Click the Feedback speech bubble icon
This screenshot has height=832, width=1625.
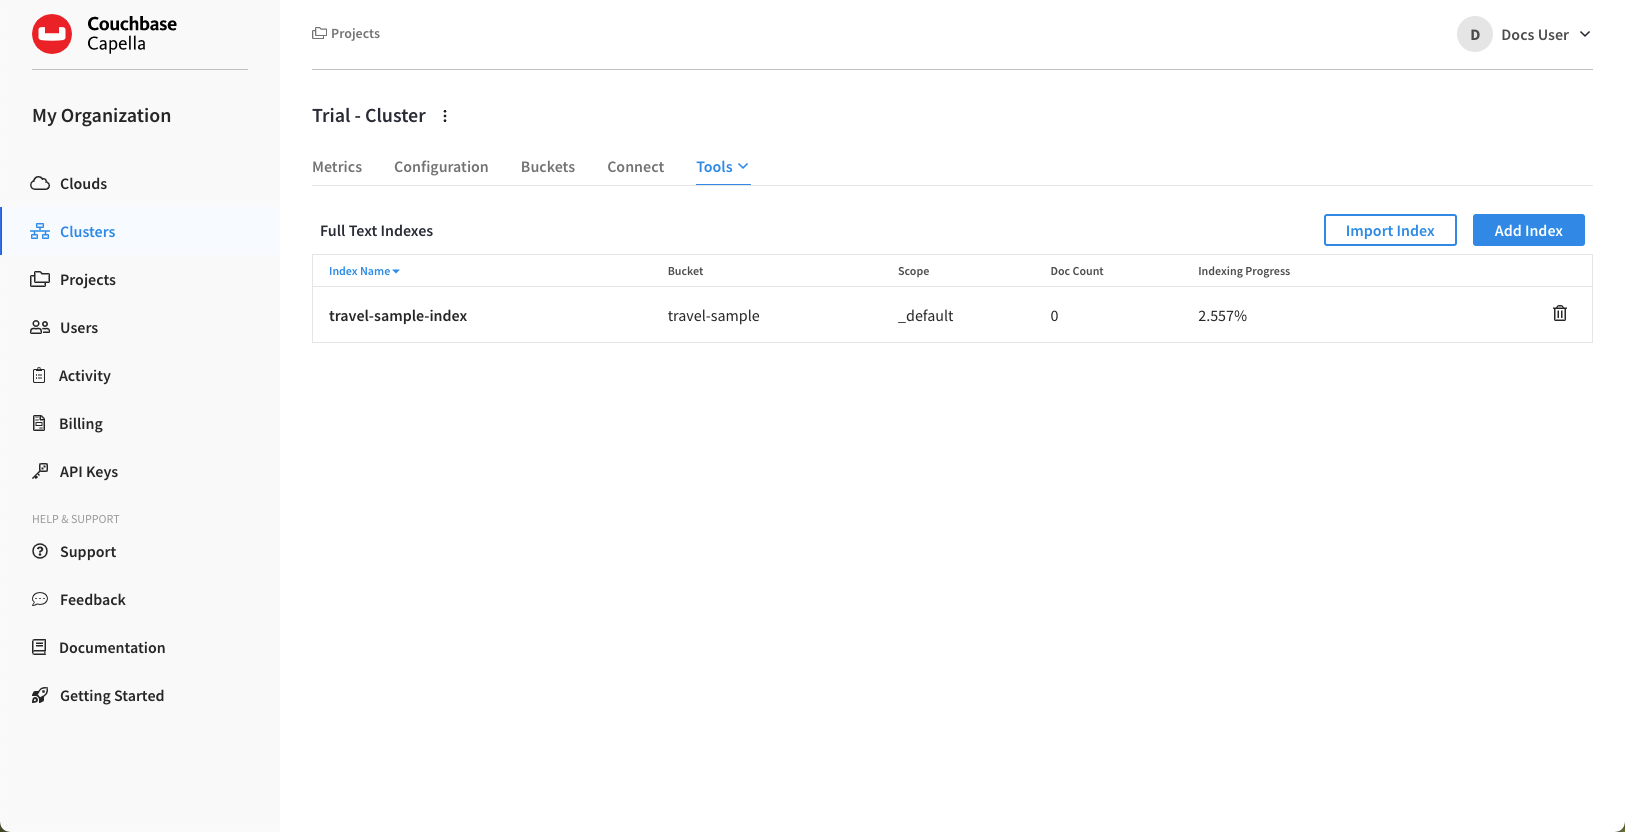40,599
